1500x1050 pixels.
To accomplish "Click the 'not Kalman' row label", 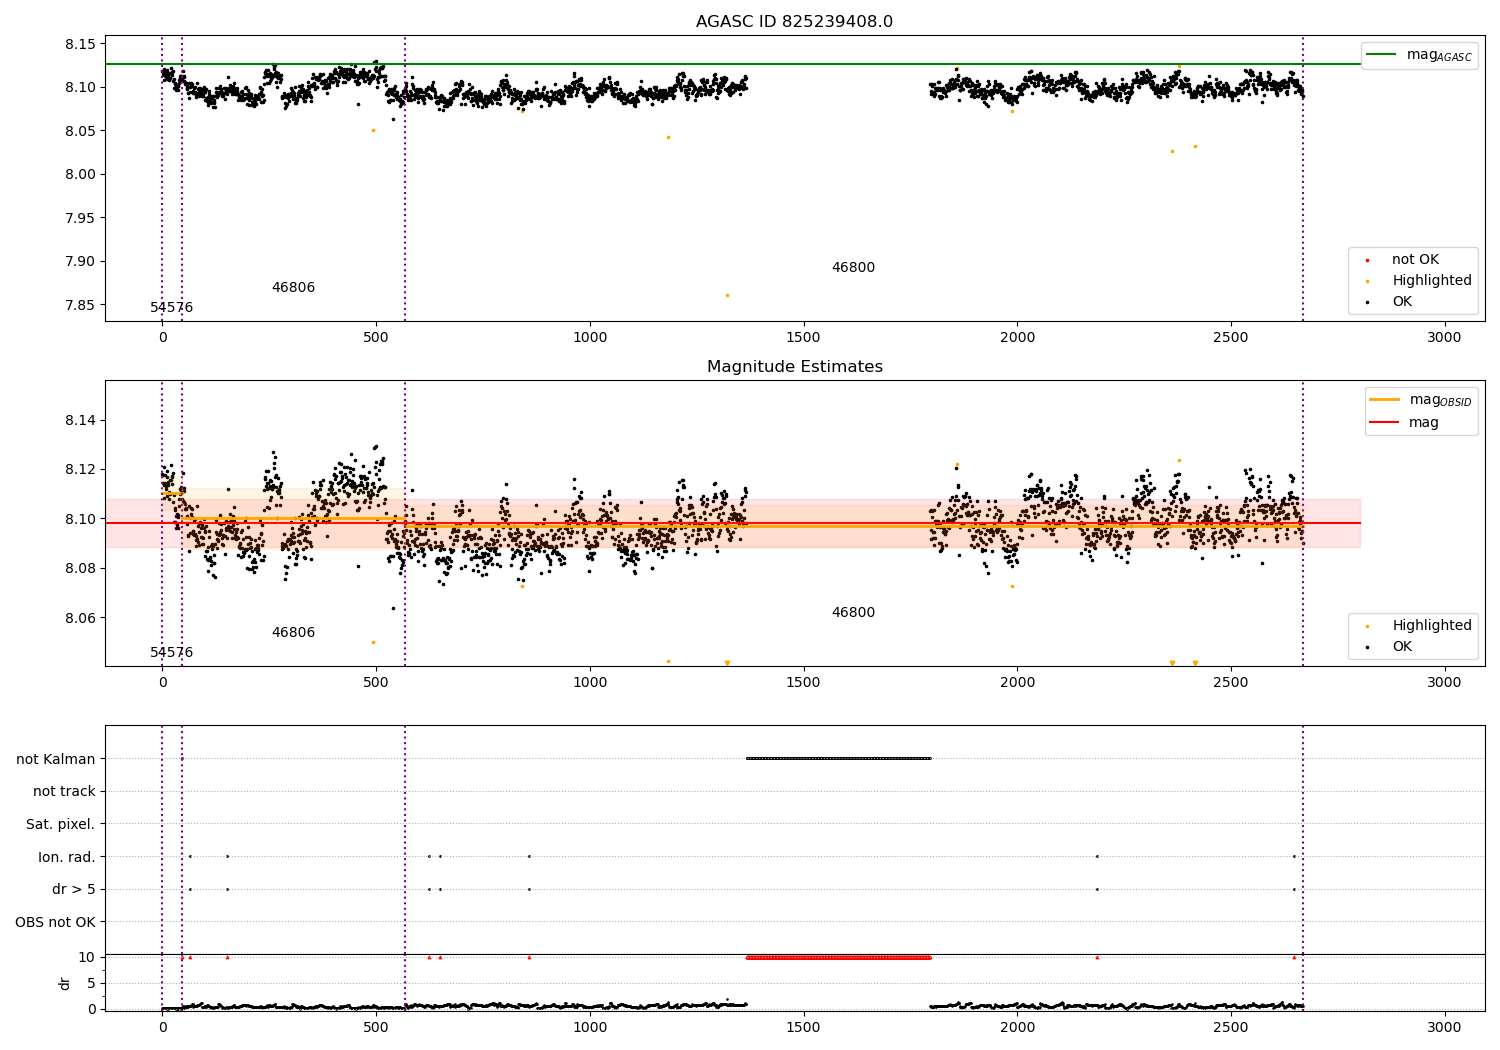I will 56,759.
